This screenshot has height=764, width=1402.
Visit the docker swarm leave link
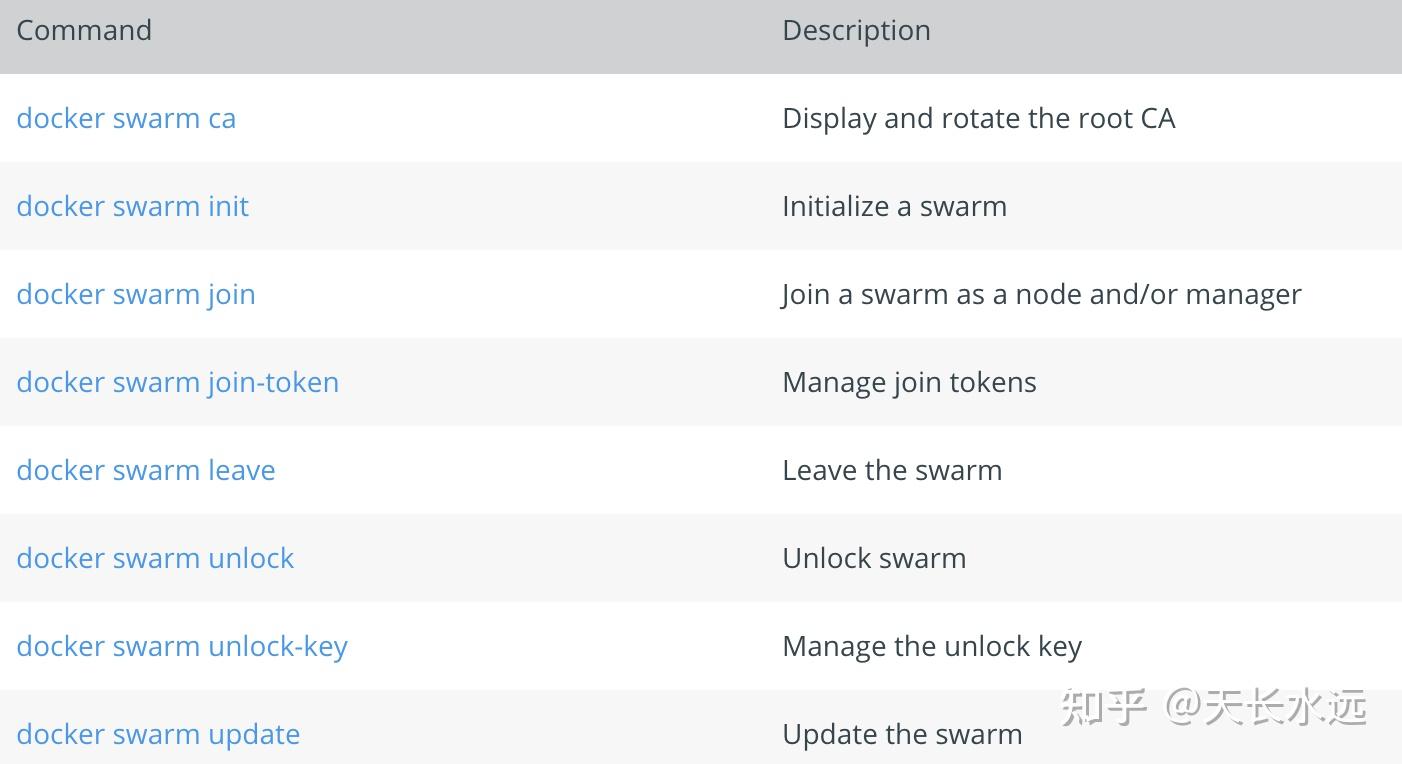tap(146, 470)
